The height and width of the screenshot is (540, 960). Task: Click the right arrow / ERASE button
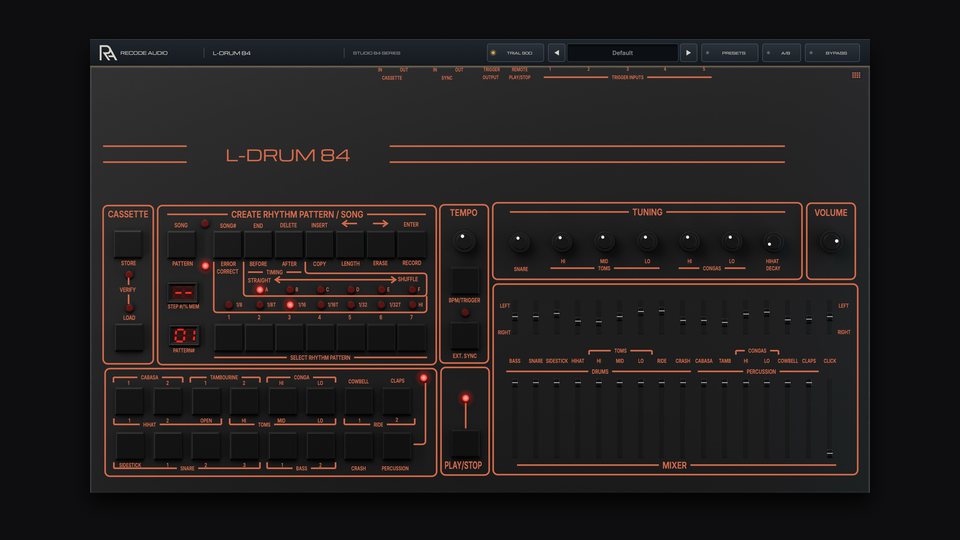click(x=381, y=244)
